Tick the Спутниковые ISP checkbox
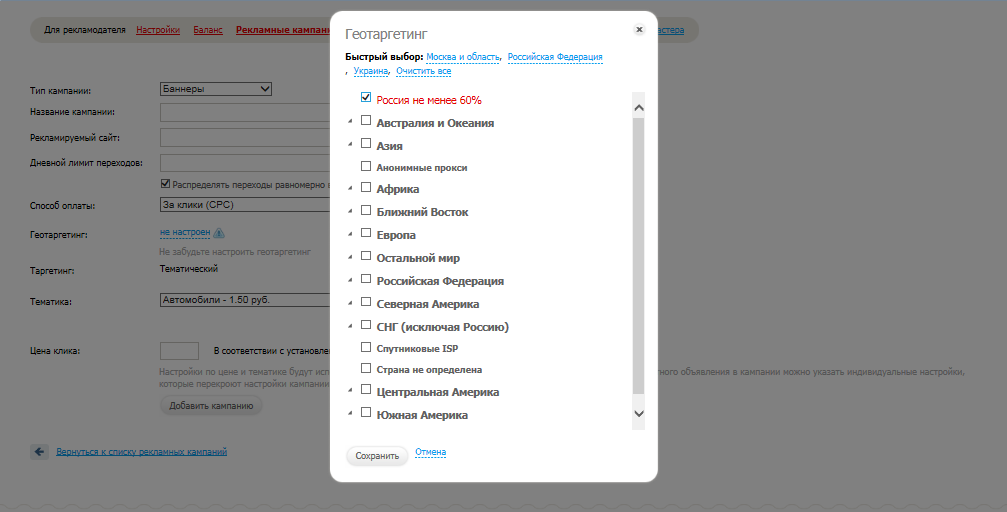The image size is (1007, 512). [366, 347]
